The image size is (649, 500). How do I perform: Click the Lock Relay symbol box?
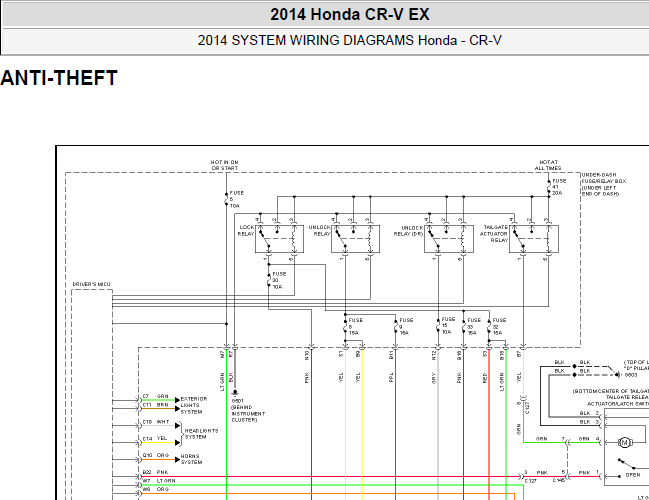click(279, 239)
